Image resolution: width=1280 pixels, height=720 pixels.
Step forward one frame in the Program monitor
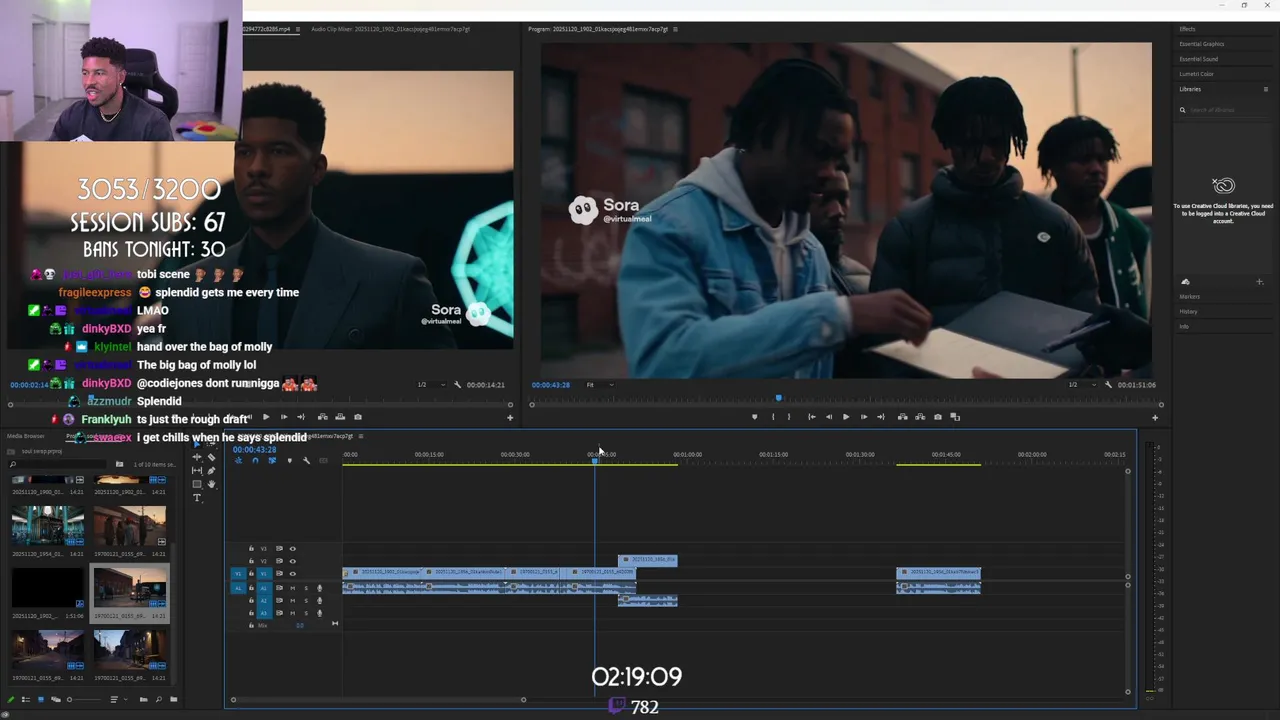pyautogui.click(x=864, y=417)
